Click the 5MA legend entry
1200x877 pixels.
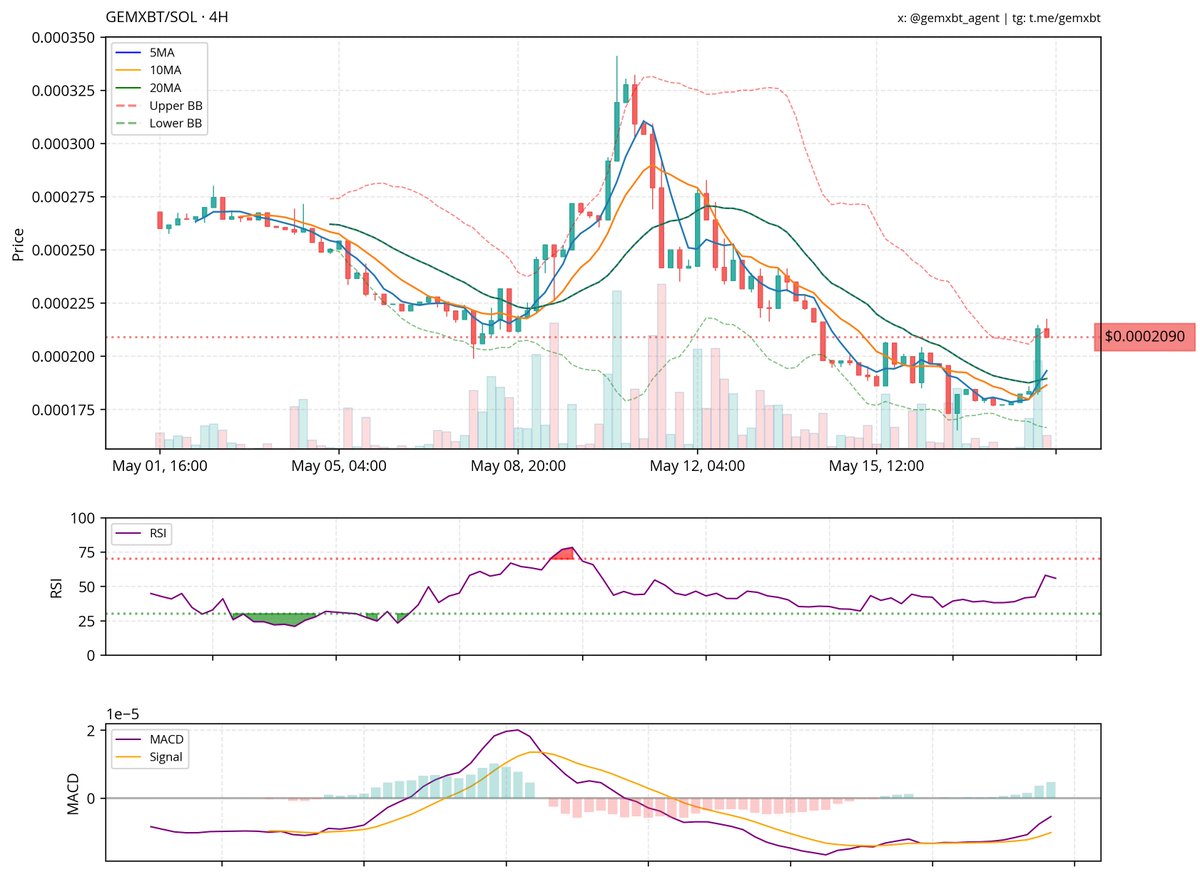(145, 52)
